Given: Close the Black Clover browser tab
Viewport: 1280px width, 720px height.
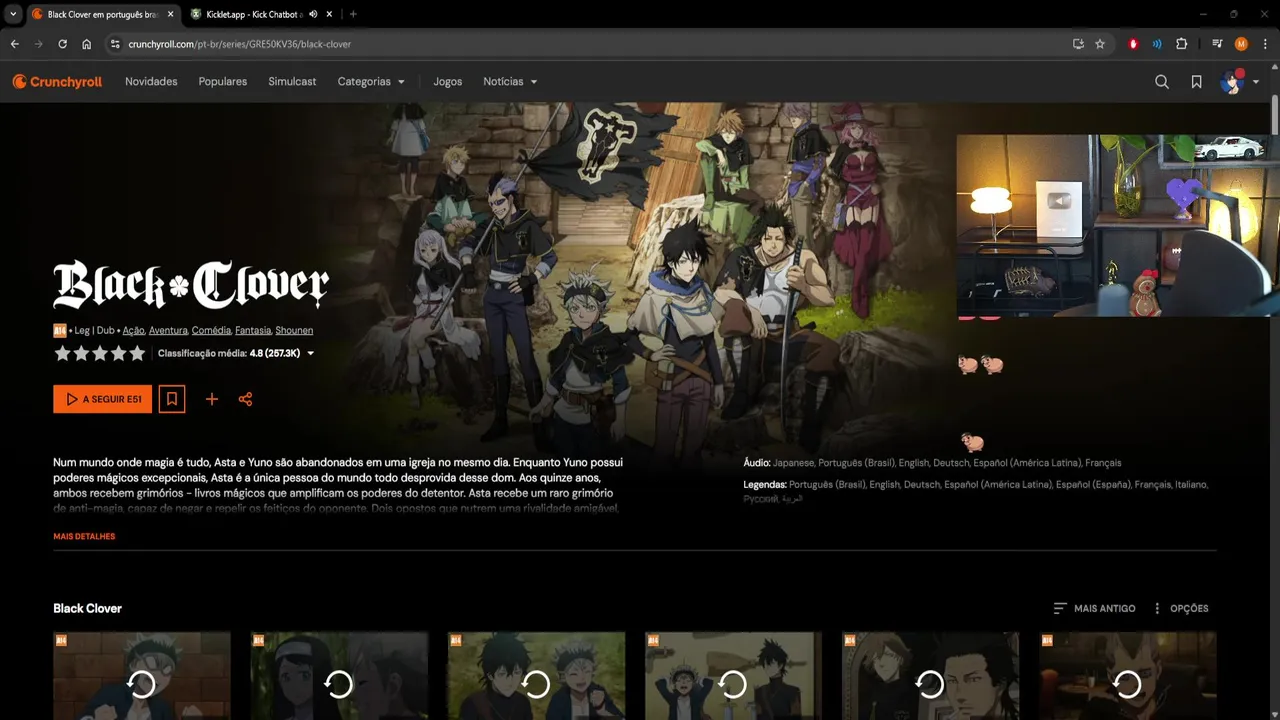Looking at the screenshot, I should tap(171, 14).
